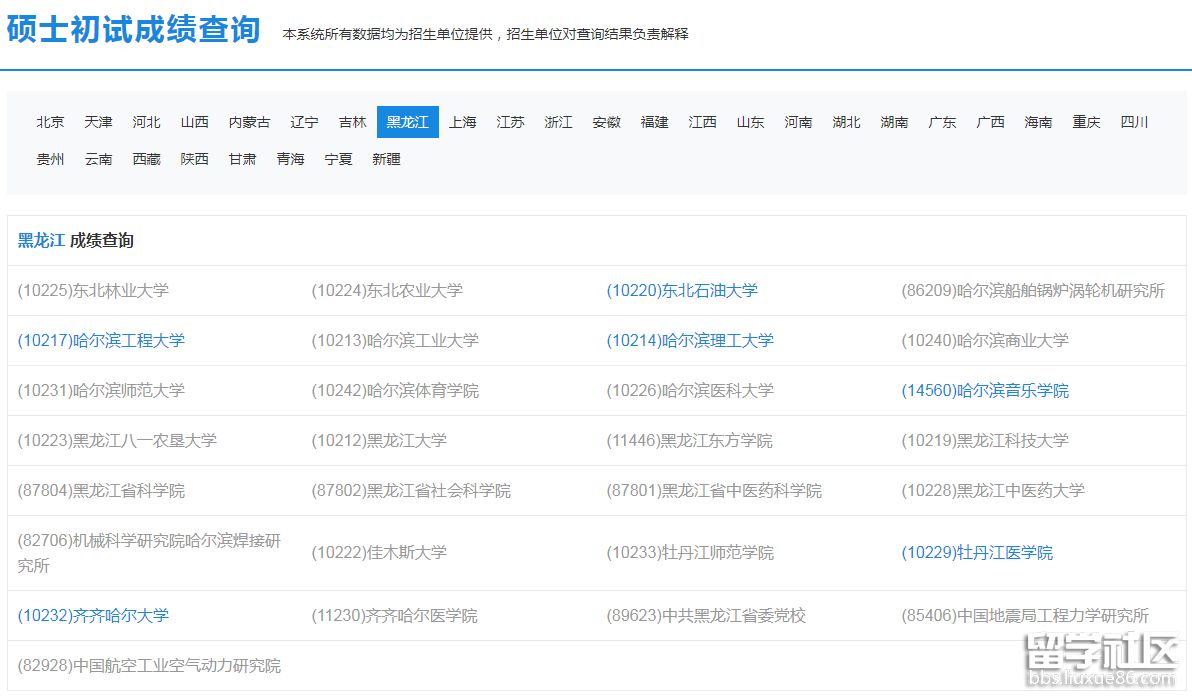Open 哈尔滨理工大学 results page
1192x700 pixels.
click(688, 340)
